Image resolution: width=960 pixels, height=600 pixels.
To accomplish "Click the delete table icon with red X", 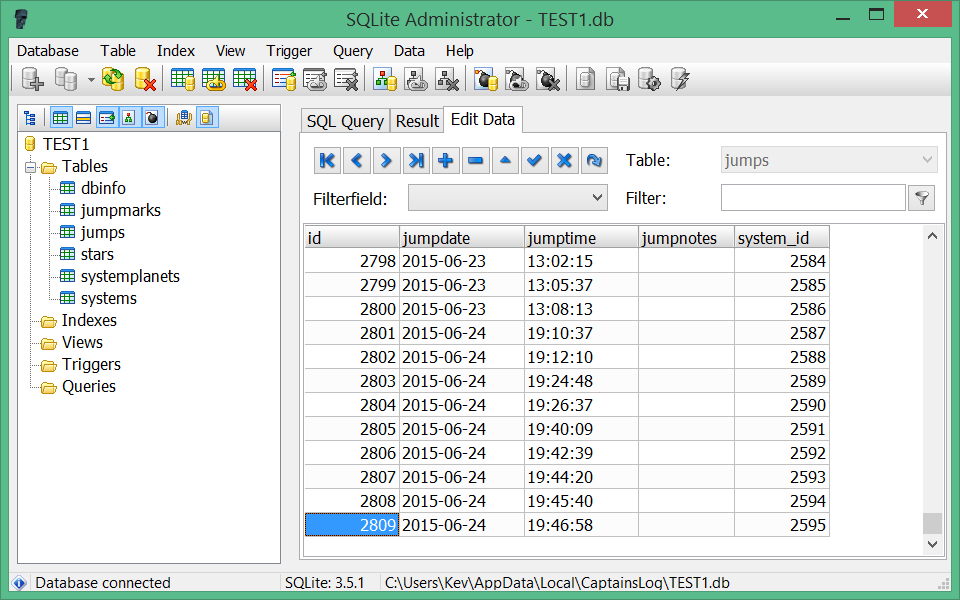I will 245,80.
